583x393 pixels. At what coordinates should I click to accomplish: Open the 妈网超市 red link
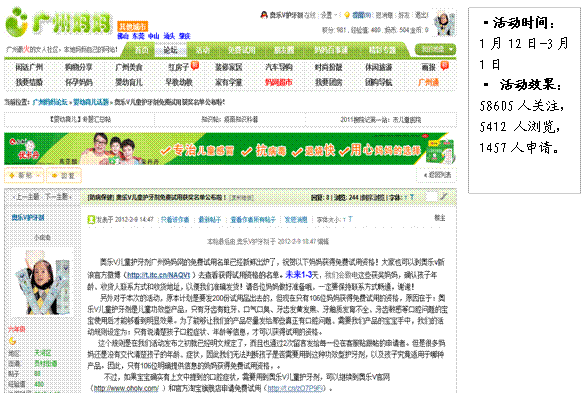278,82
